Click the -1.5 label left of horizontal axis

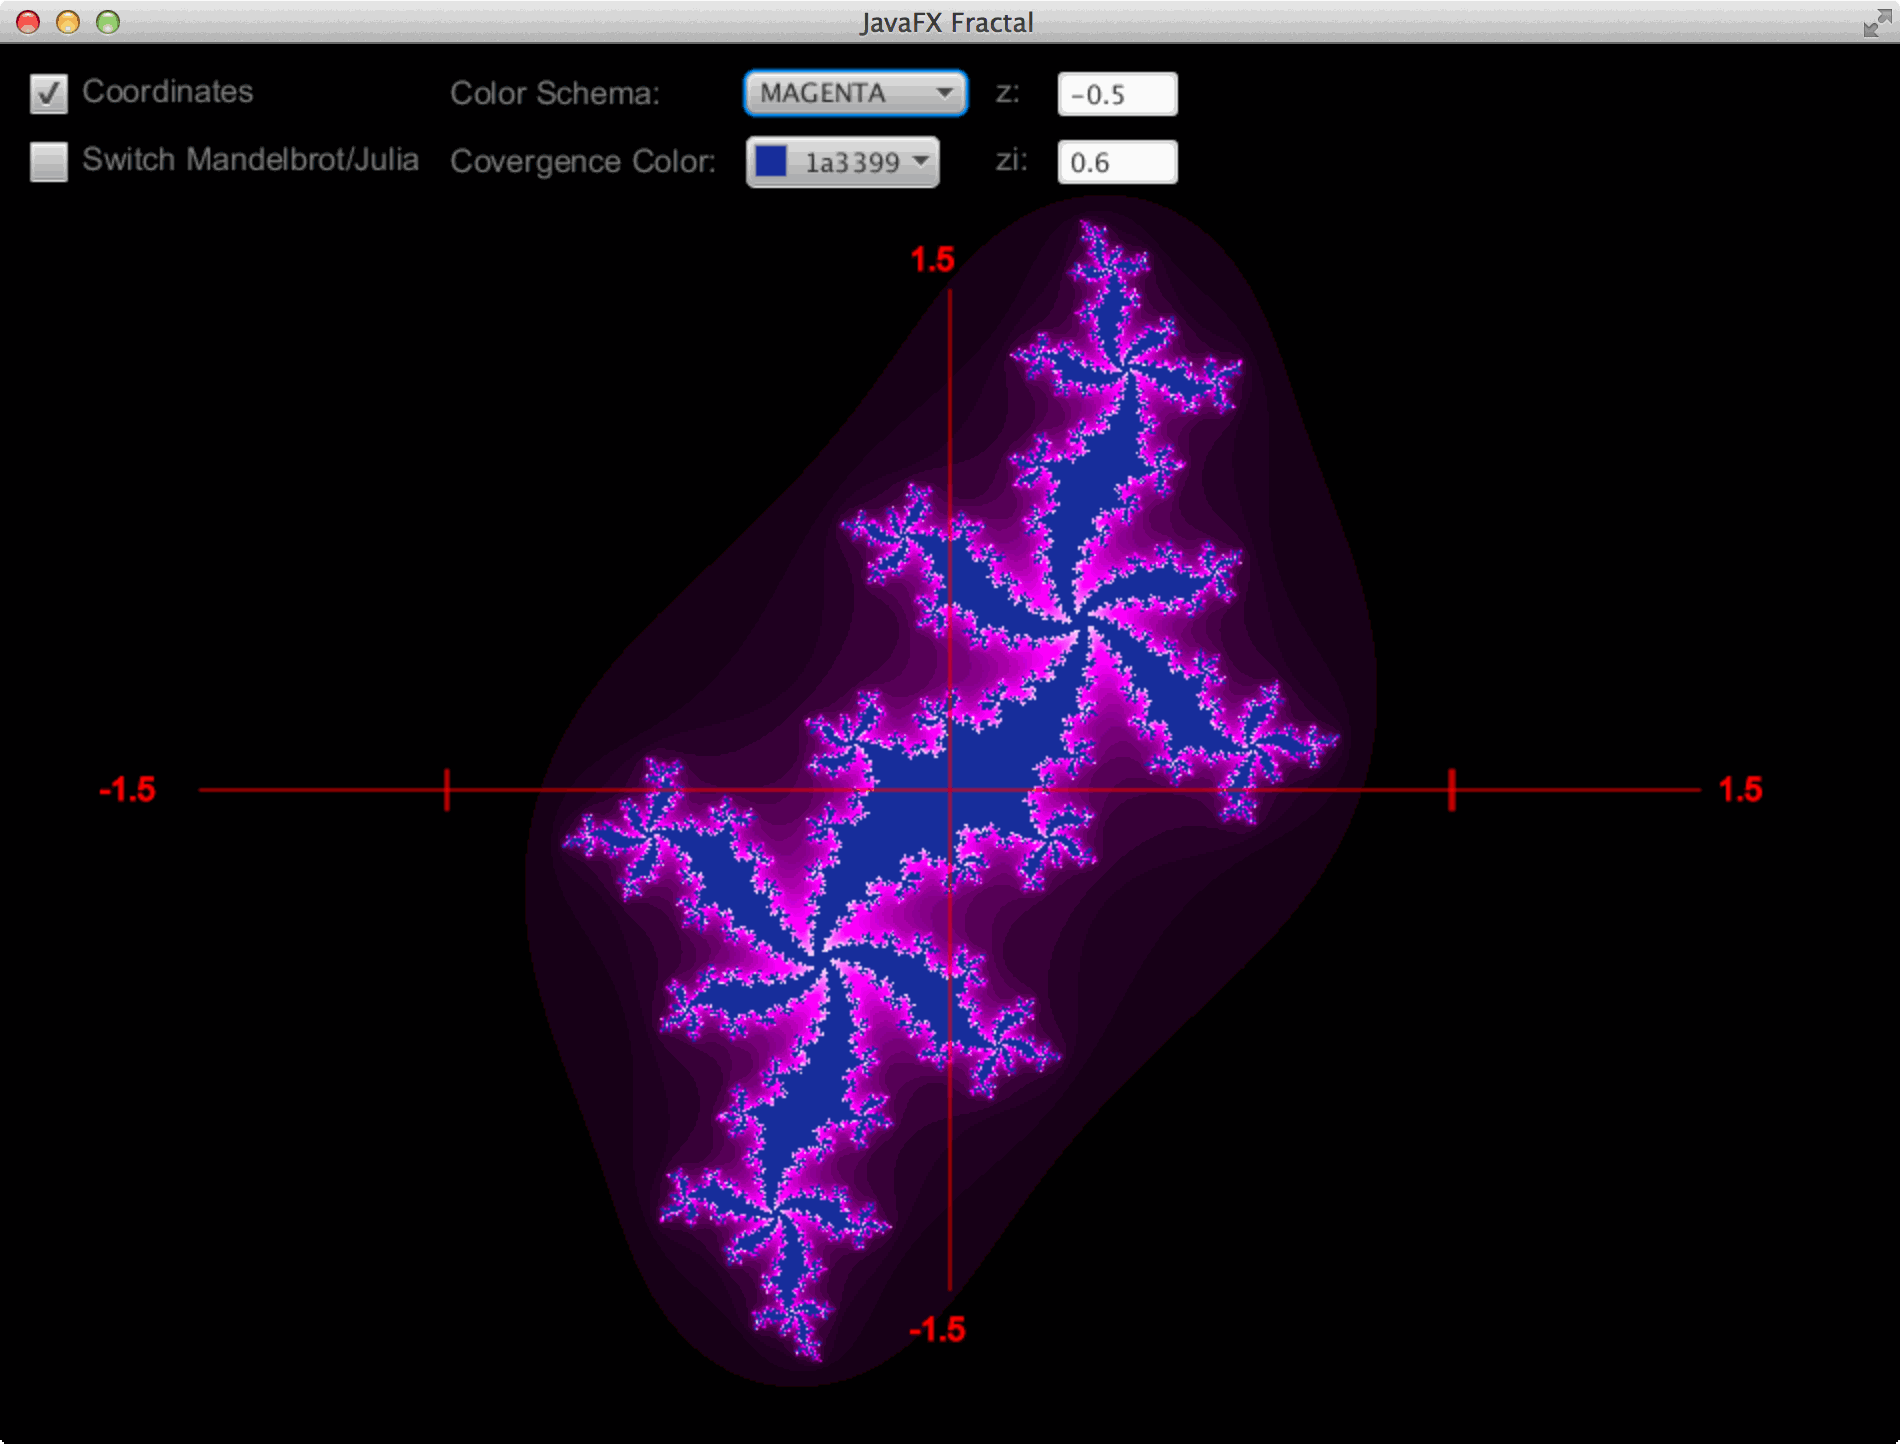click(128, 790)
